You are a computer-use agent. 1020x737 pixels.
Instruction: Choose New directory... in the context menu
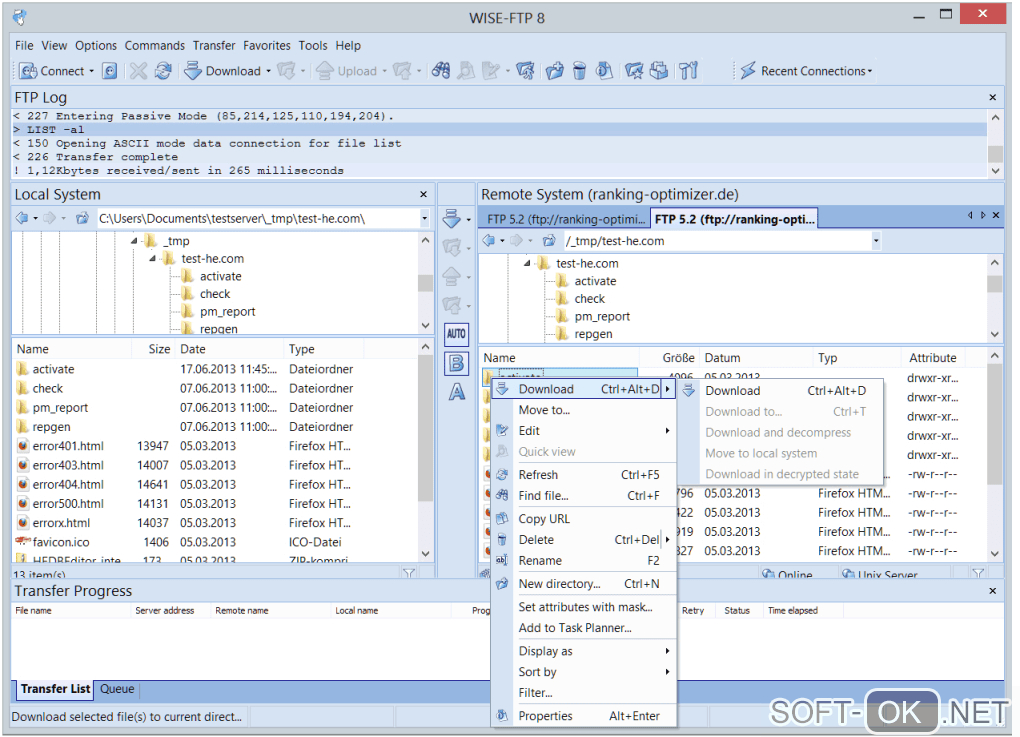(x=584, y=584)
